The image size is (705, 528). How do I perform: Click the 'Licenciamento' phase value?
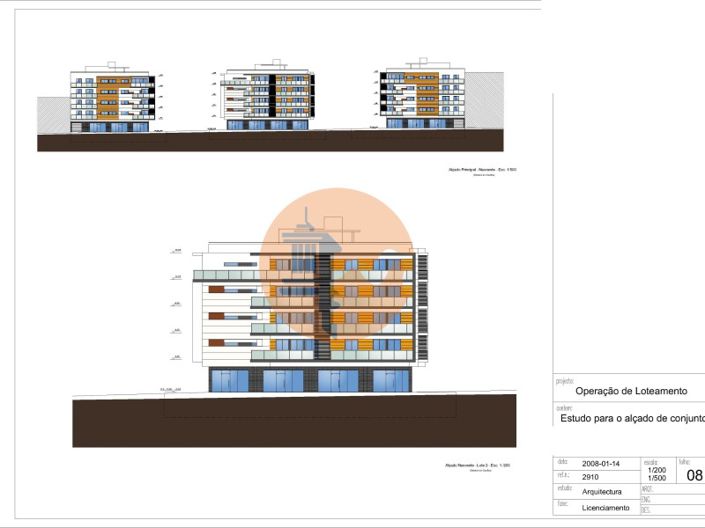(x=606, y=508)
